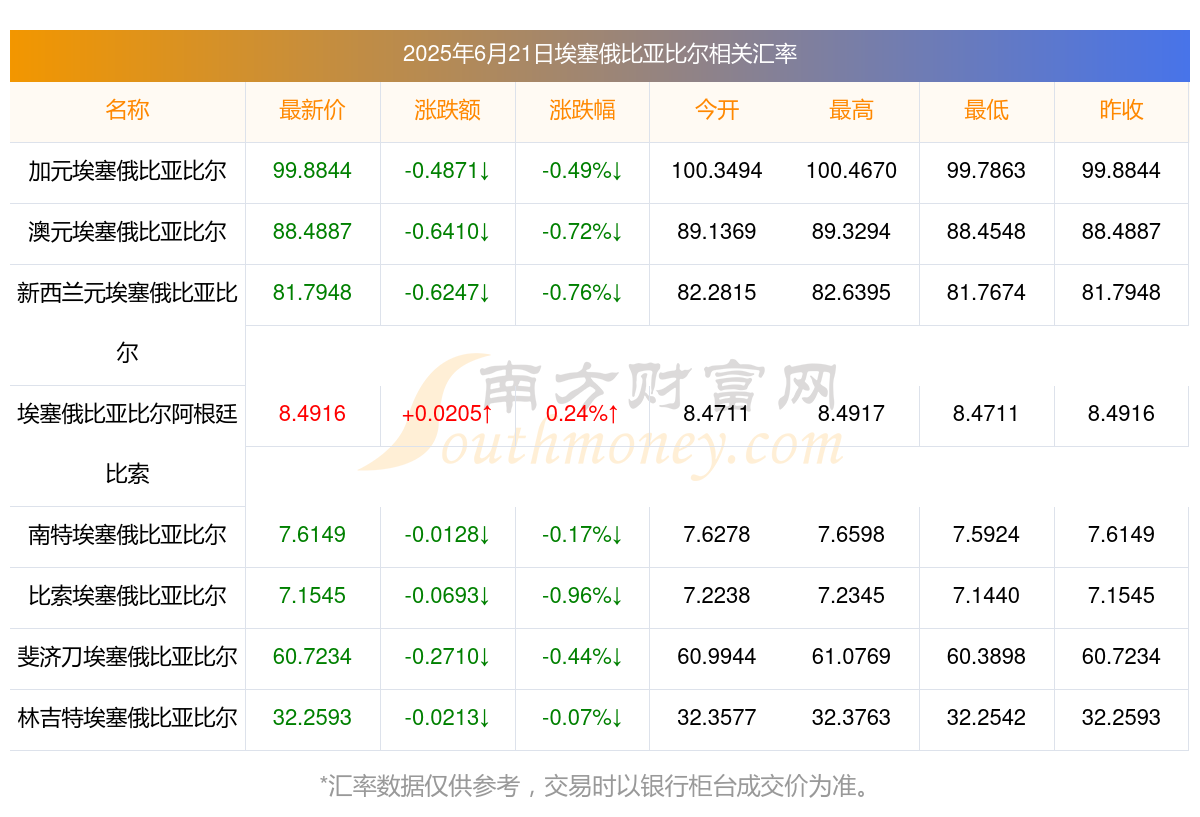Click the 埃塞俄比亚比尔阿根廷比索 row name
Screen dimensions: 1200x817
(x=127, y=443)
